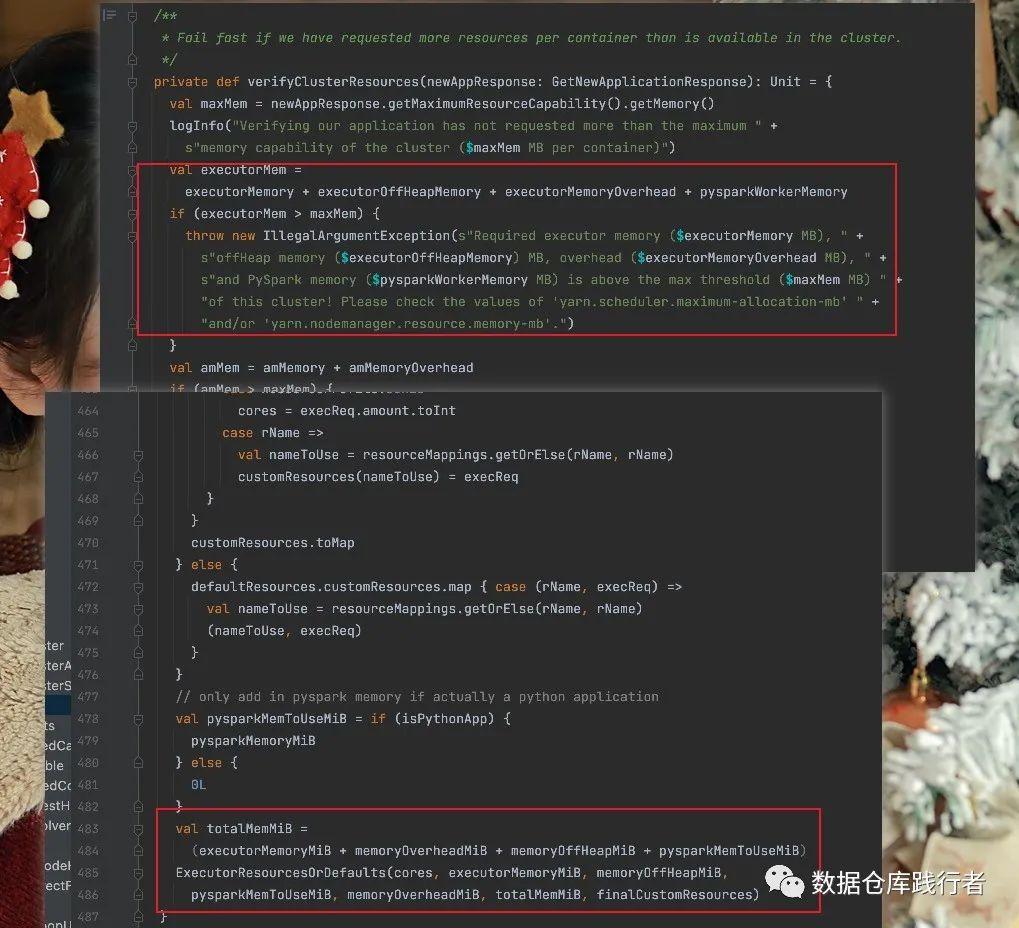
Task: Click the line-structure icon at the top of the gutter
Action: click(x=107, y=15)
